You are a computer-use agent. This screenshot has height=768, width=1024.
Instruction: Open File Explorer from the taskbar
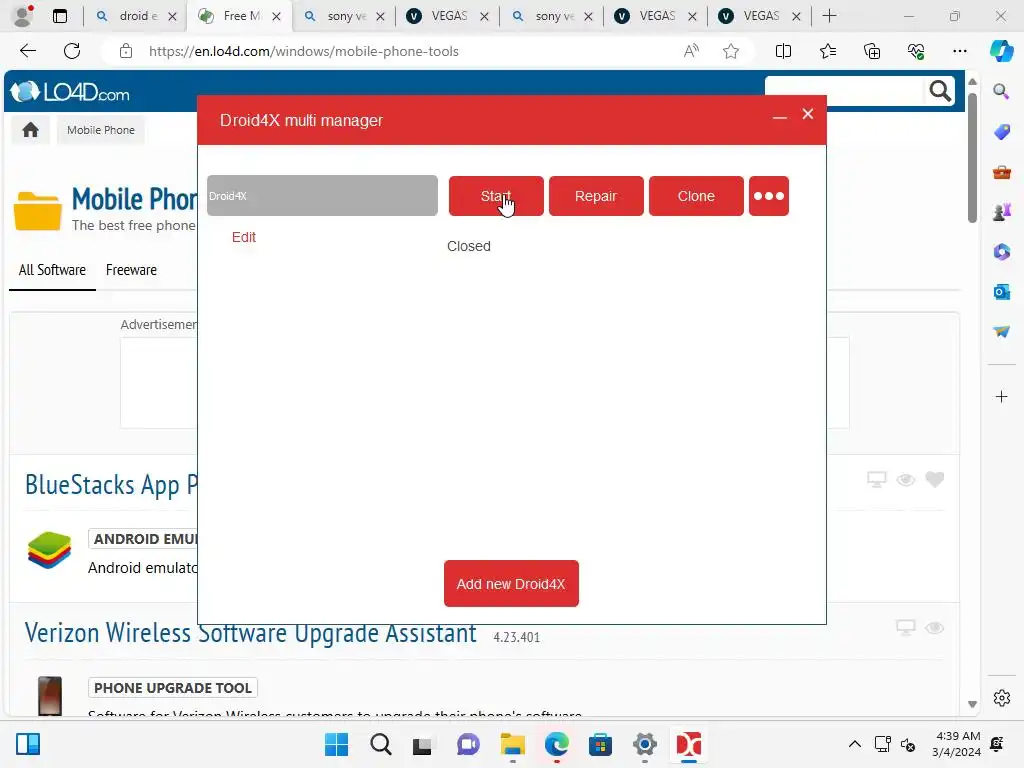tap(513, 744)
